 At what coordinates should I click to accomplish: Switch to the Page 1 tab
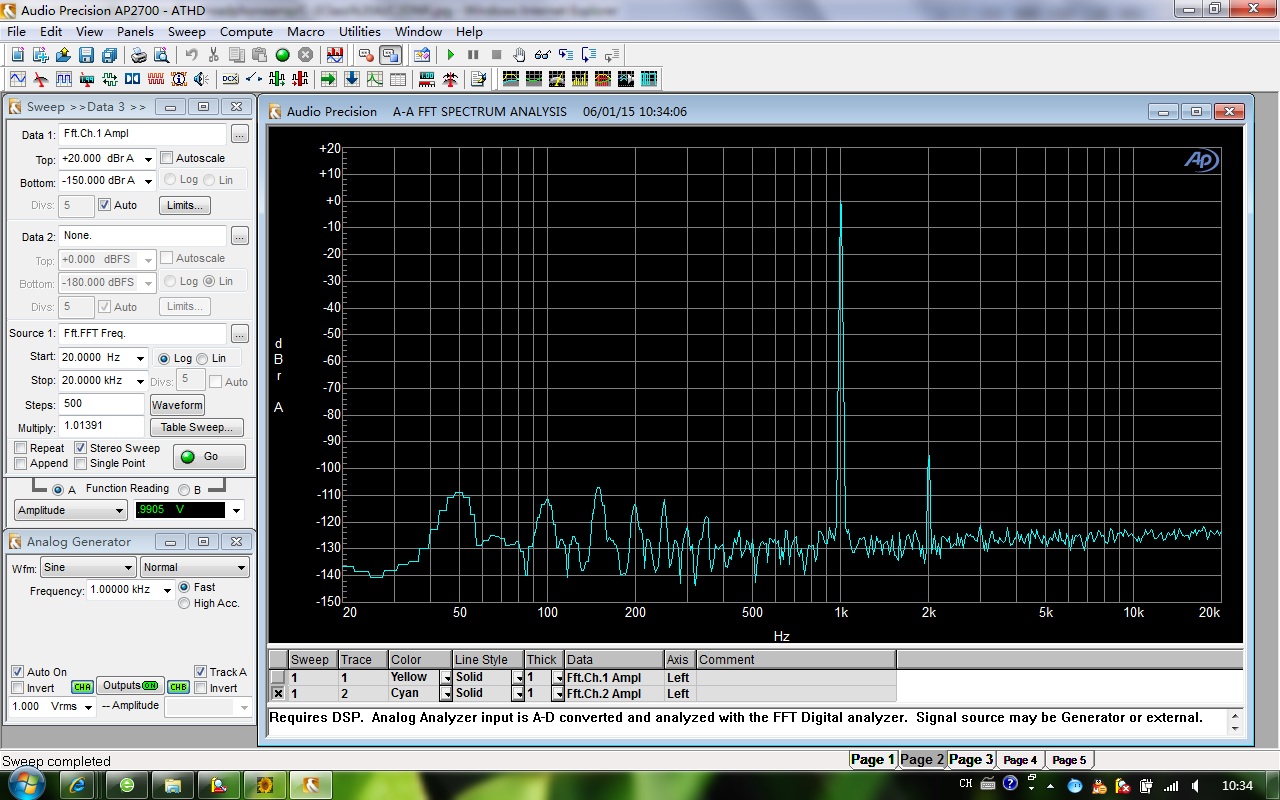(872, 759)
